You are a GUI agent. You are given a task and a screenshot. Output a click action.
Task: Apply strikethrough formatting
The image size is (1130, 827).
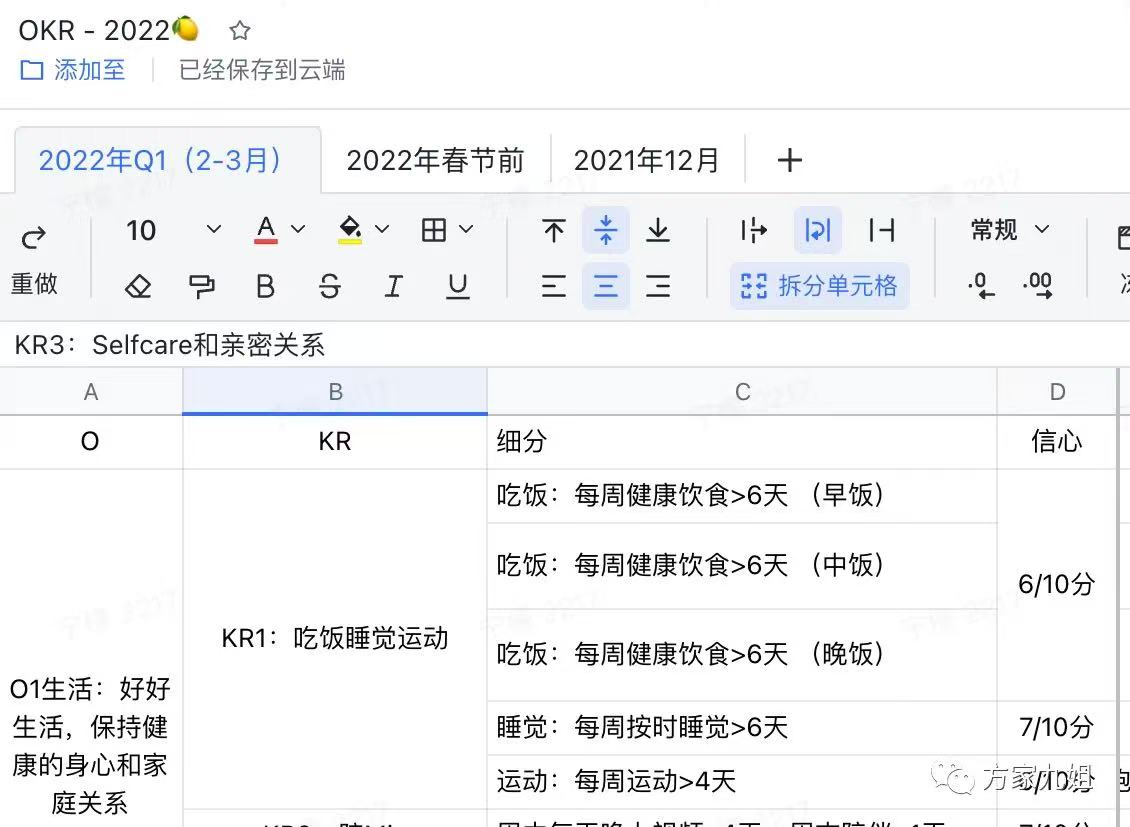pyautogui.click(x=329, y=287)
